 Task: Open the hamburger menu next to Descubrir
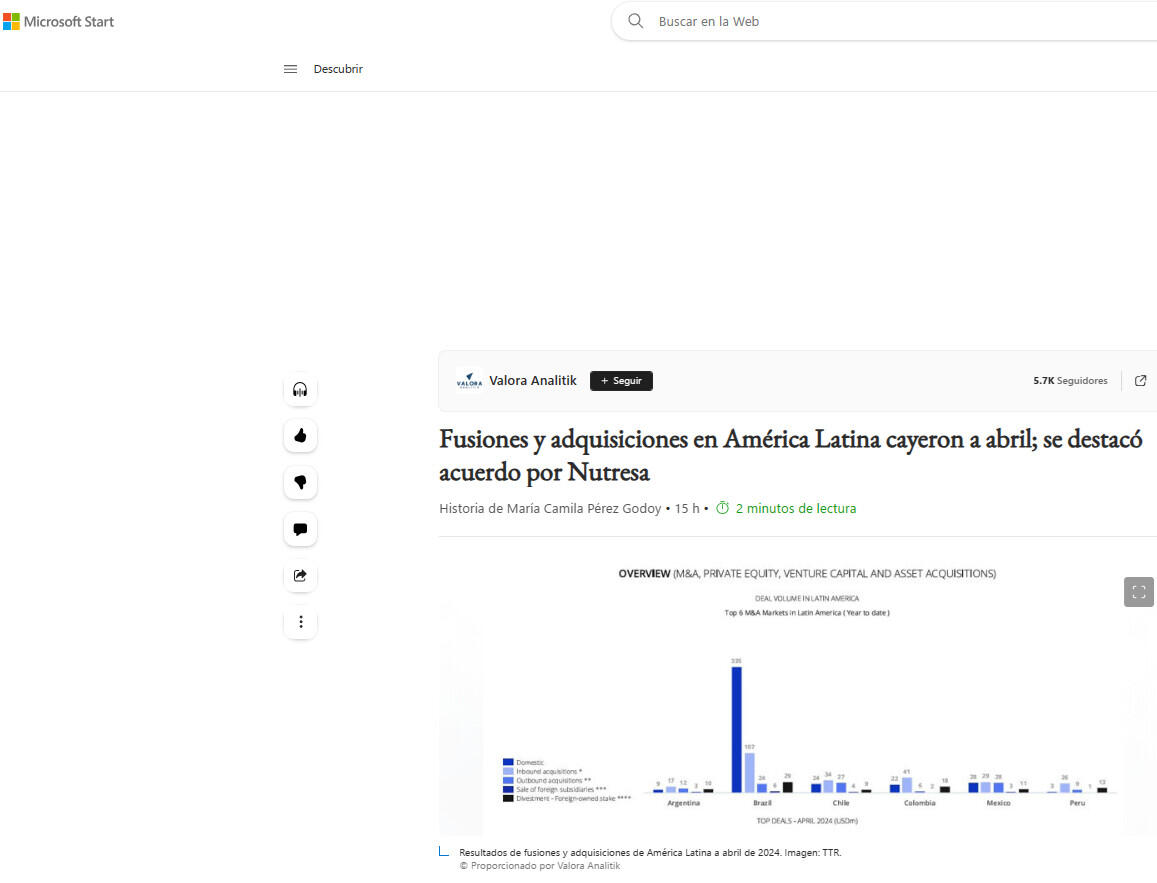[x=290, y=69]
